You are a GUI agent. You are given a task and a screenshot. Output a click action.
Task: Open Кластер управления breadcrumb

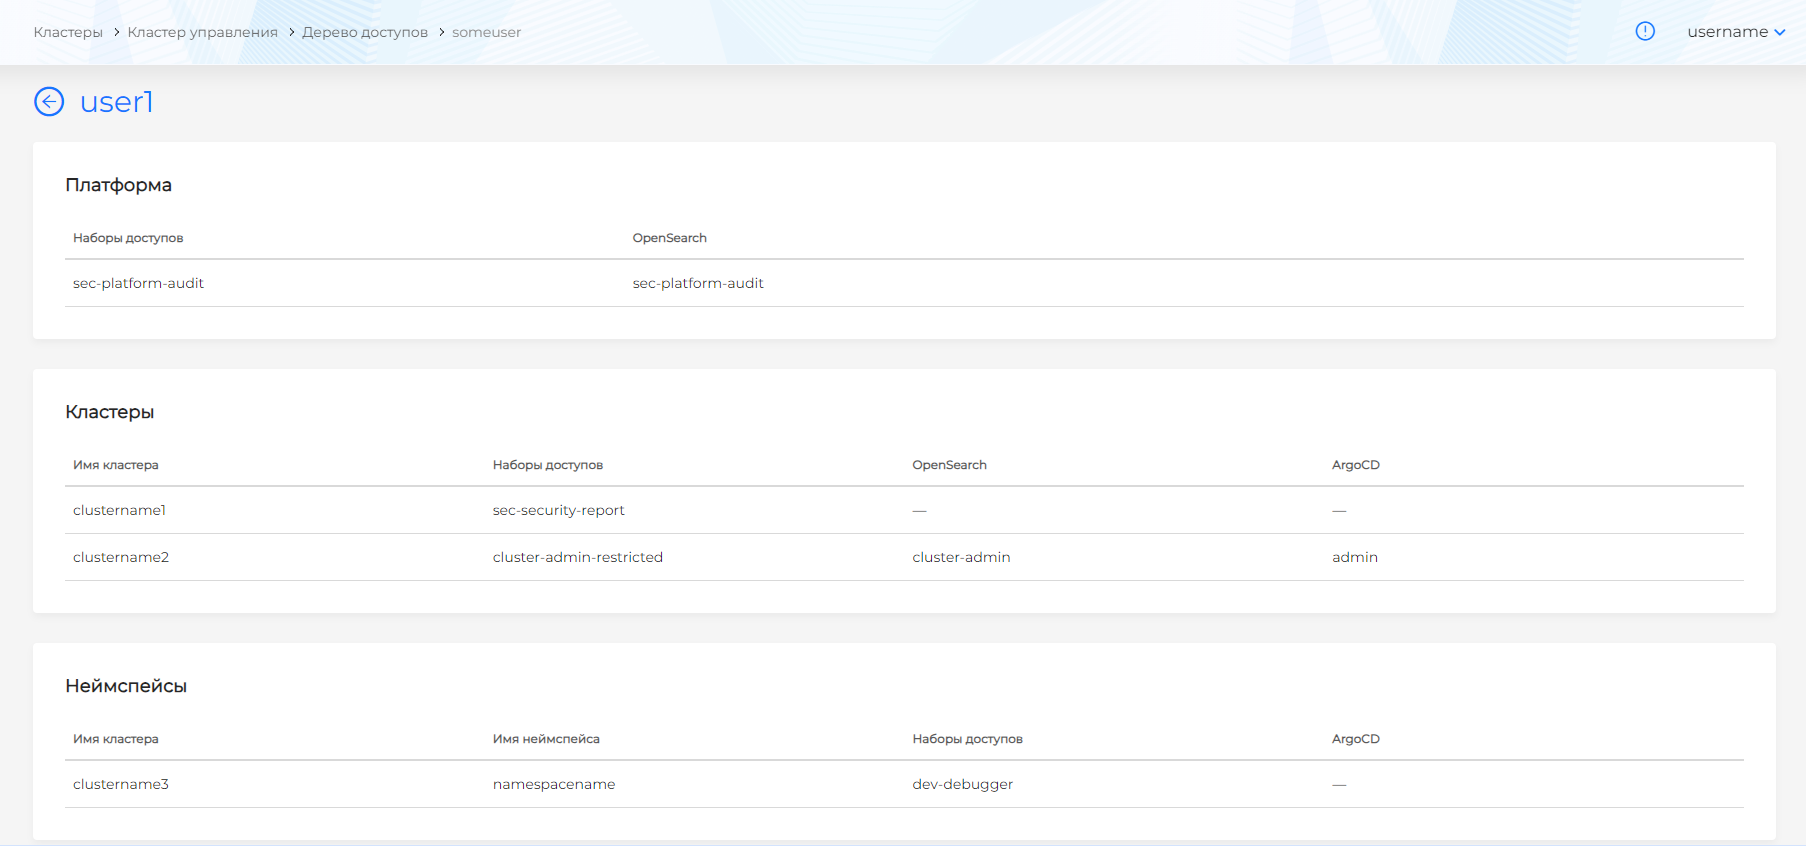click(202, 32)
